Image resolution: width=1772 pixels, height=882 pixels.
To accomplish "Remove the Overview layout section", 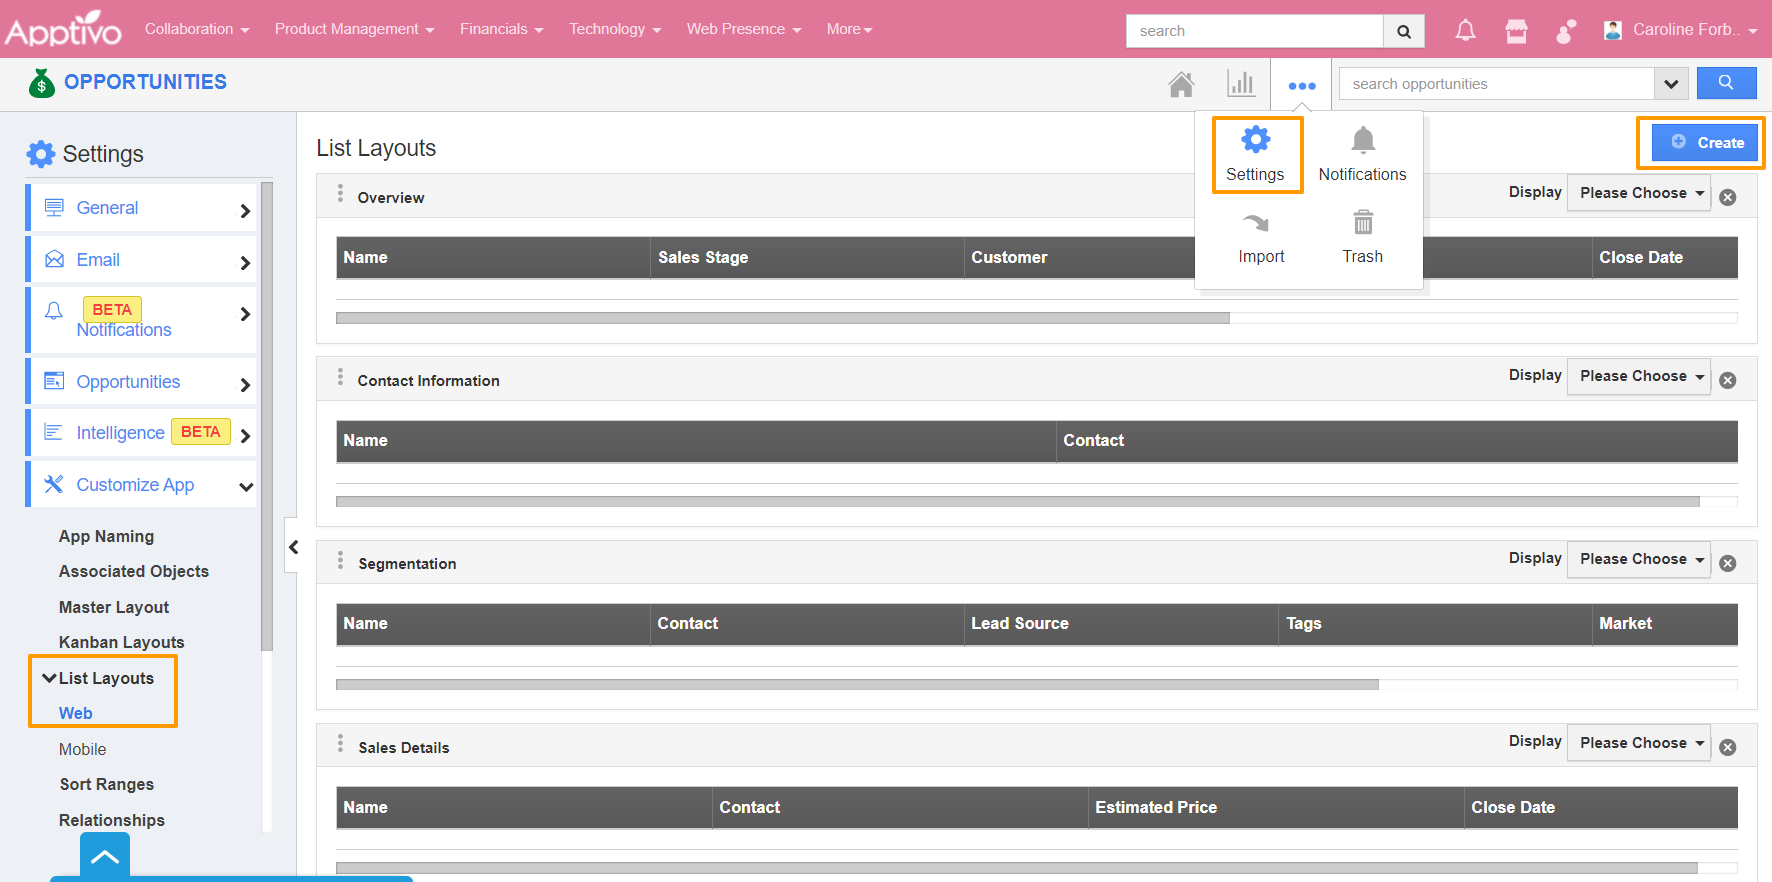I will (1728, 197).
